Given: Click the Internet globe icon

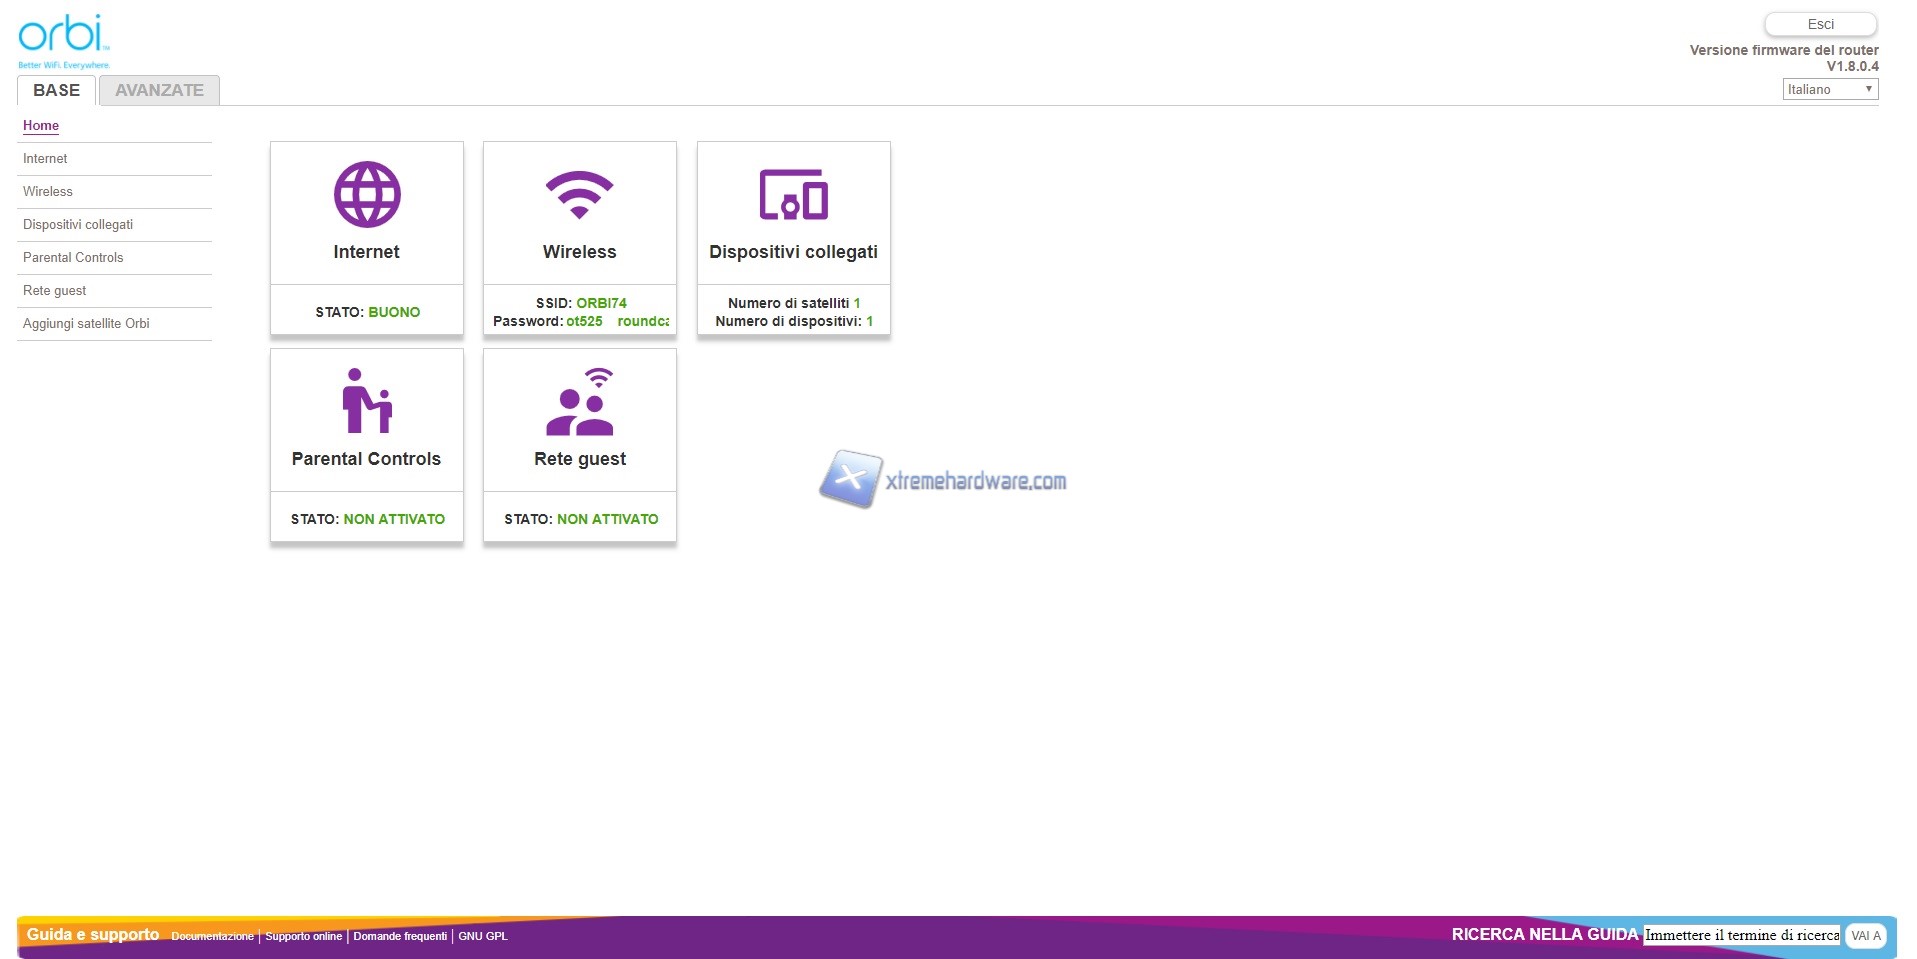Looking at the screenshot, I should point(367,195).
